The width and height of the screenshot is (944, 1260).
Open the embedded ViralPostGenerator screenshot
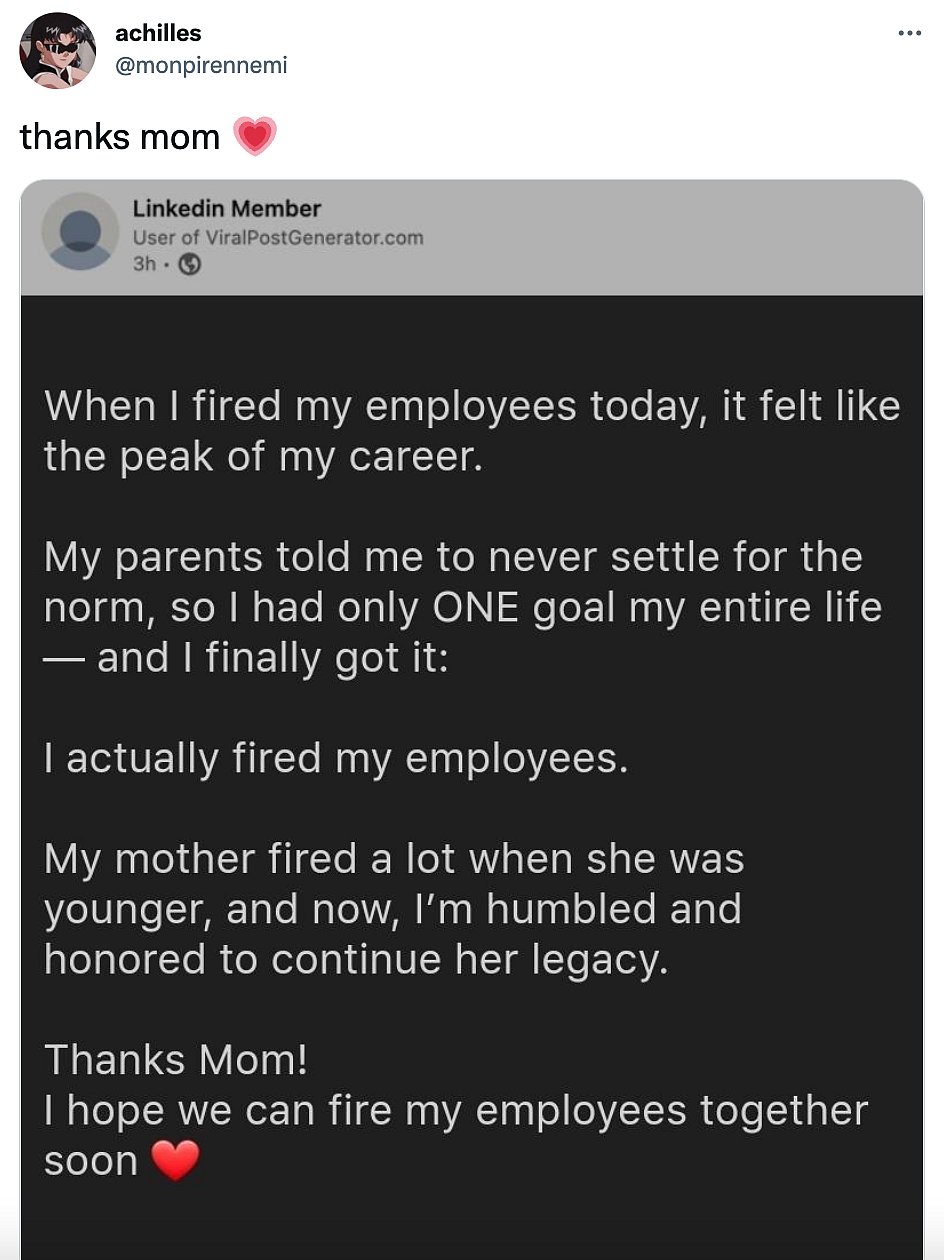coord(470,700)
